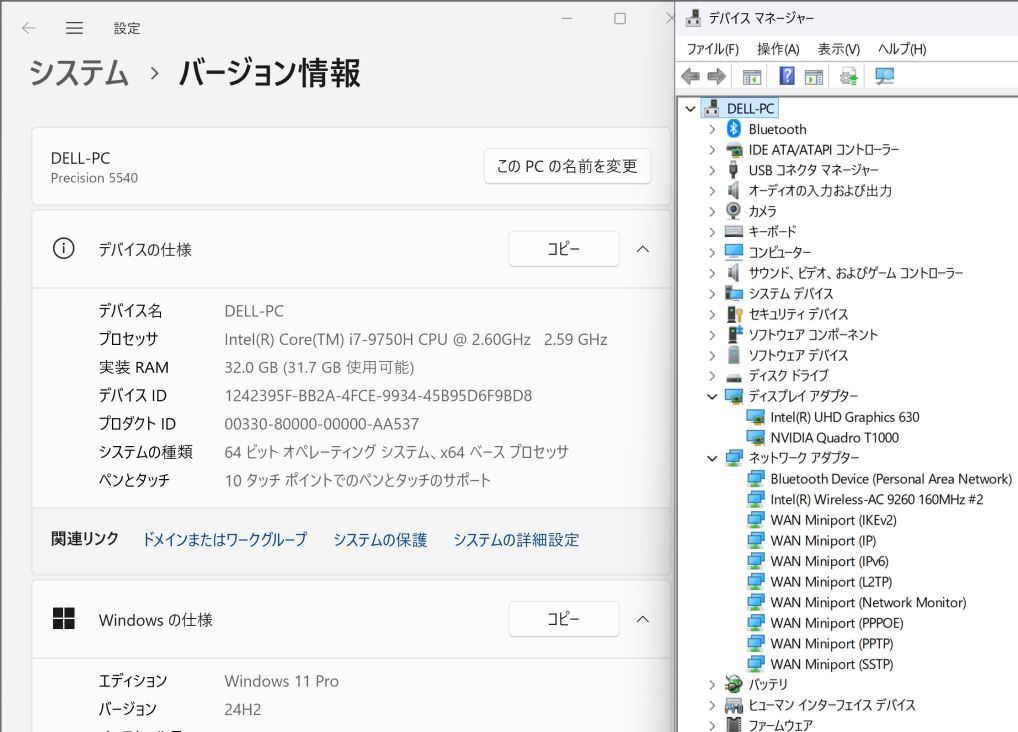Click the Bluetooth icon in device tree
1018x732 pixels.
(734, 129)
